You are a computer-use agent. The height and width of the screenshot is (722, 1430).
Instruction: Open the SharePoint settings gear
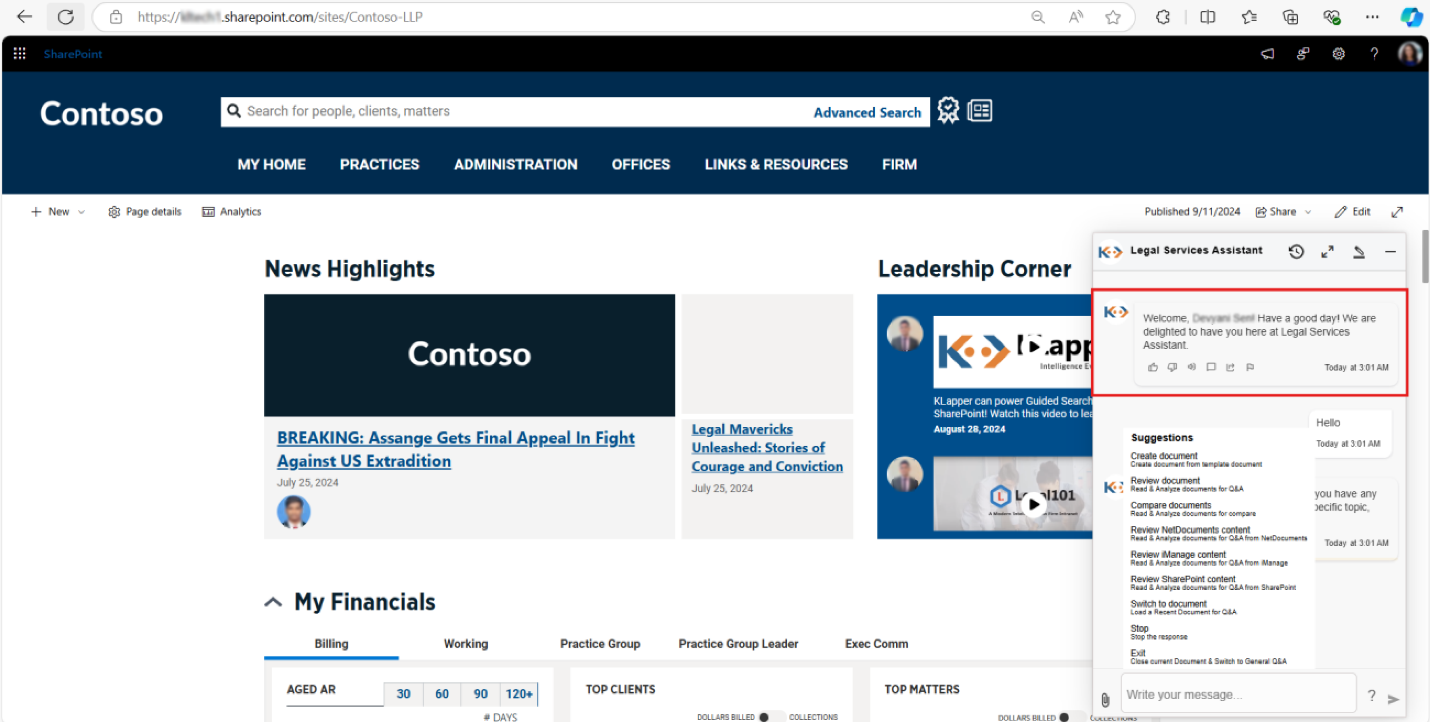[x=1338, y=54]
